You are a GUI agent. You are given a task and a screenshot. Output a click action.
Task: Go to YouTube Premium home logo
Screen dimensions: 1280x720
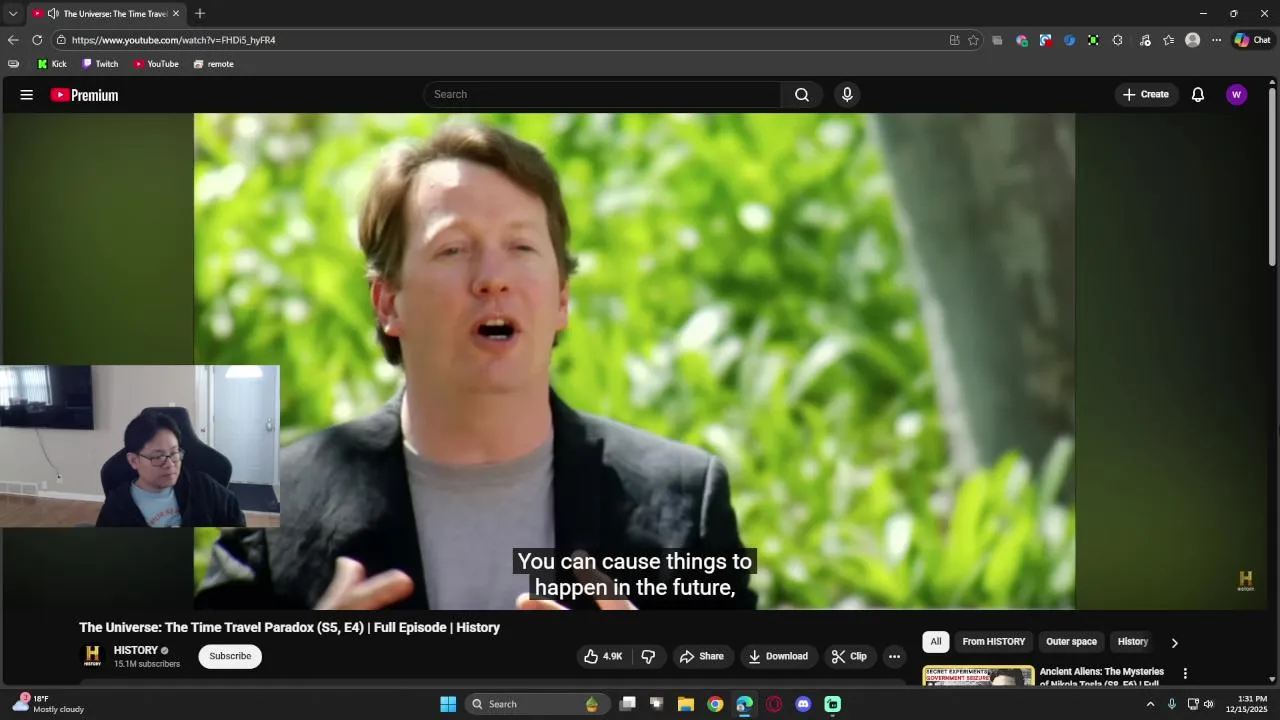[x=85, y=95]
